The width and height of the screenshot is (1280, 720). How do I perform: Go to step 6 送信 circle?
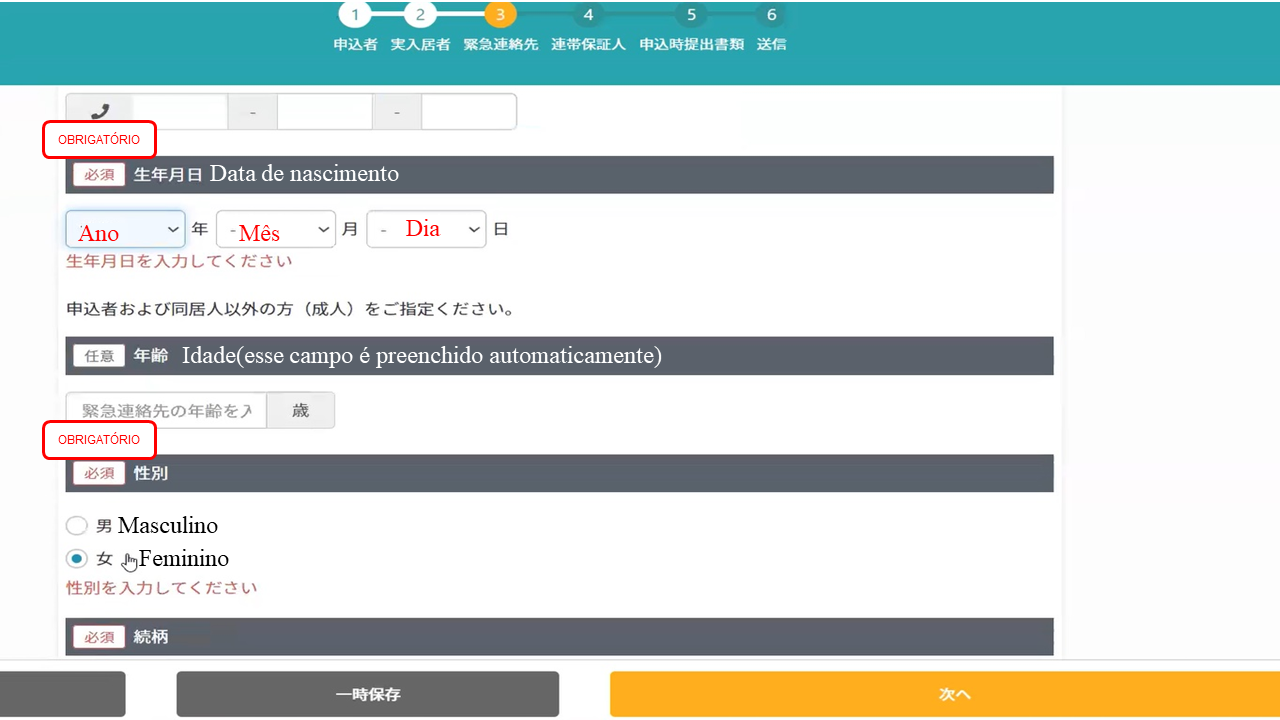point(770,15)
